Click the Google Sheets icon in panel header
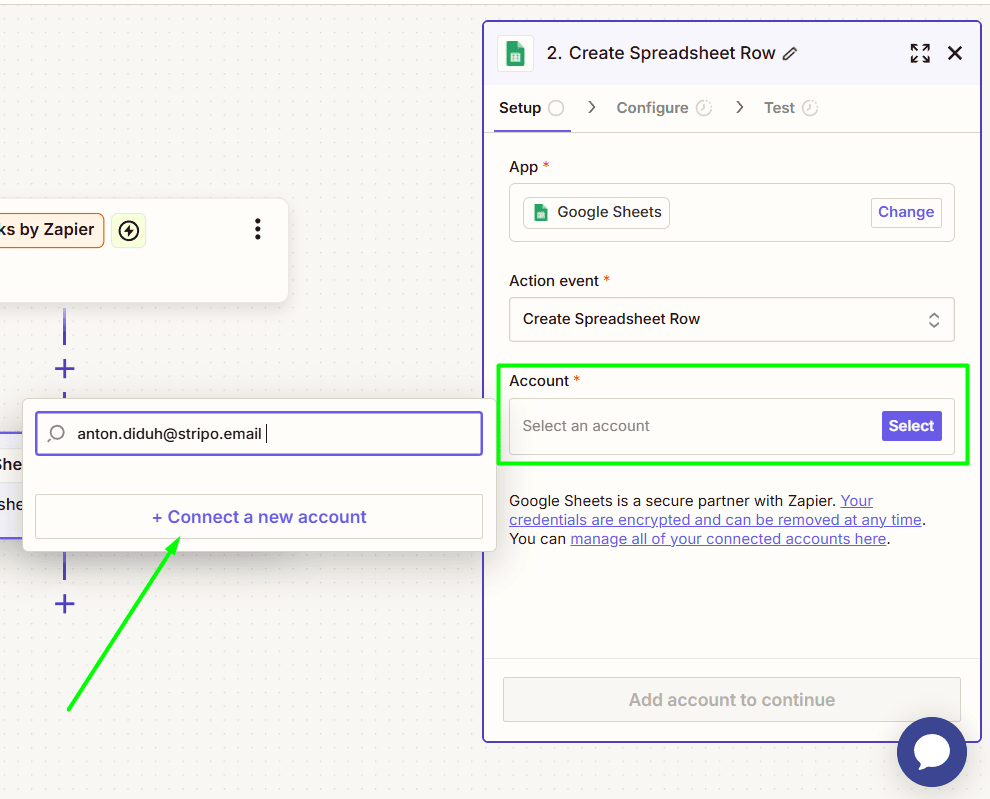Viewport: 990px width, 799px height. (515, 54)
